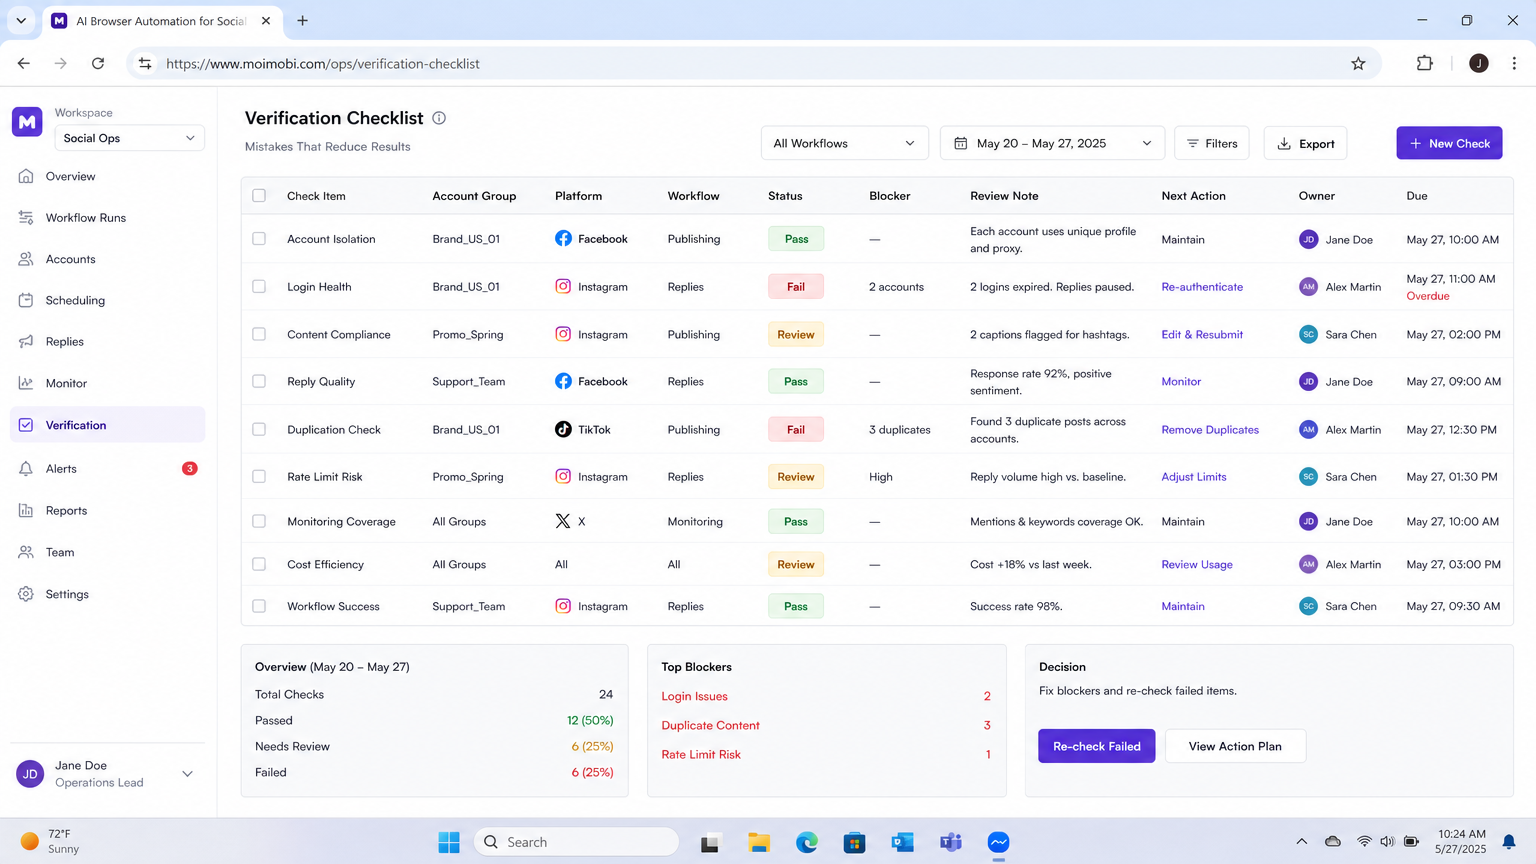Open Outlook from the taskbar

point(903,842)
